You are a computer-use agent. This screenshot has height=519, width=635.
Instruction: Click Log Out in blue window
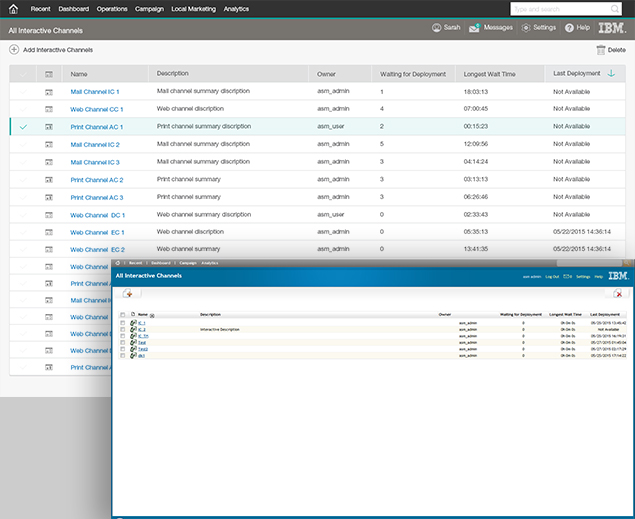pyautogui.click(x=552, y=277)
